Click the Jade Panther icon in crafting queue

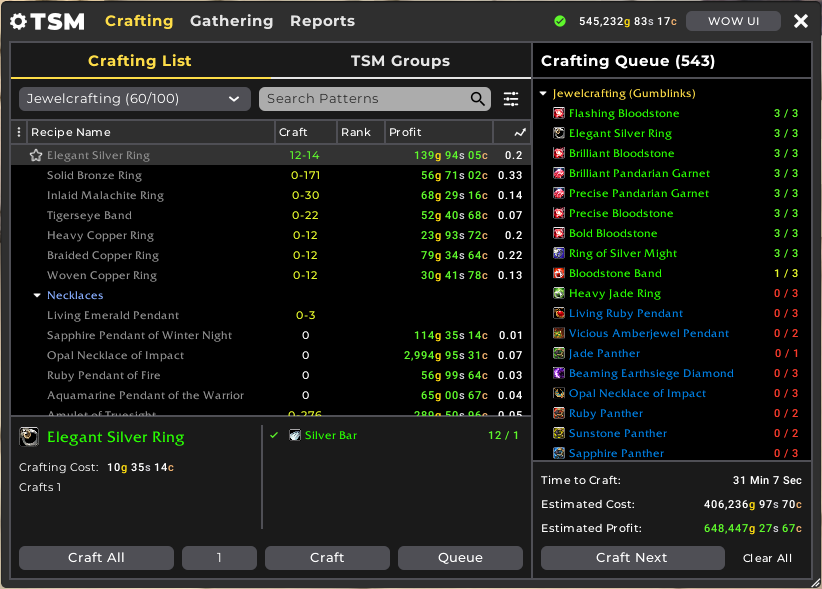tap(559, 354)
